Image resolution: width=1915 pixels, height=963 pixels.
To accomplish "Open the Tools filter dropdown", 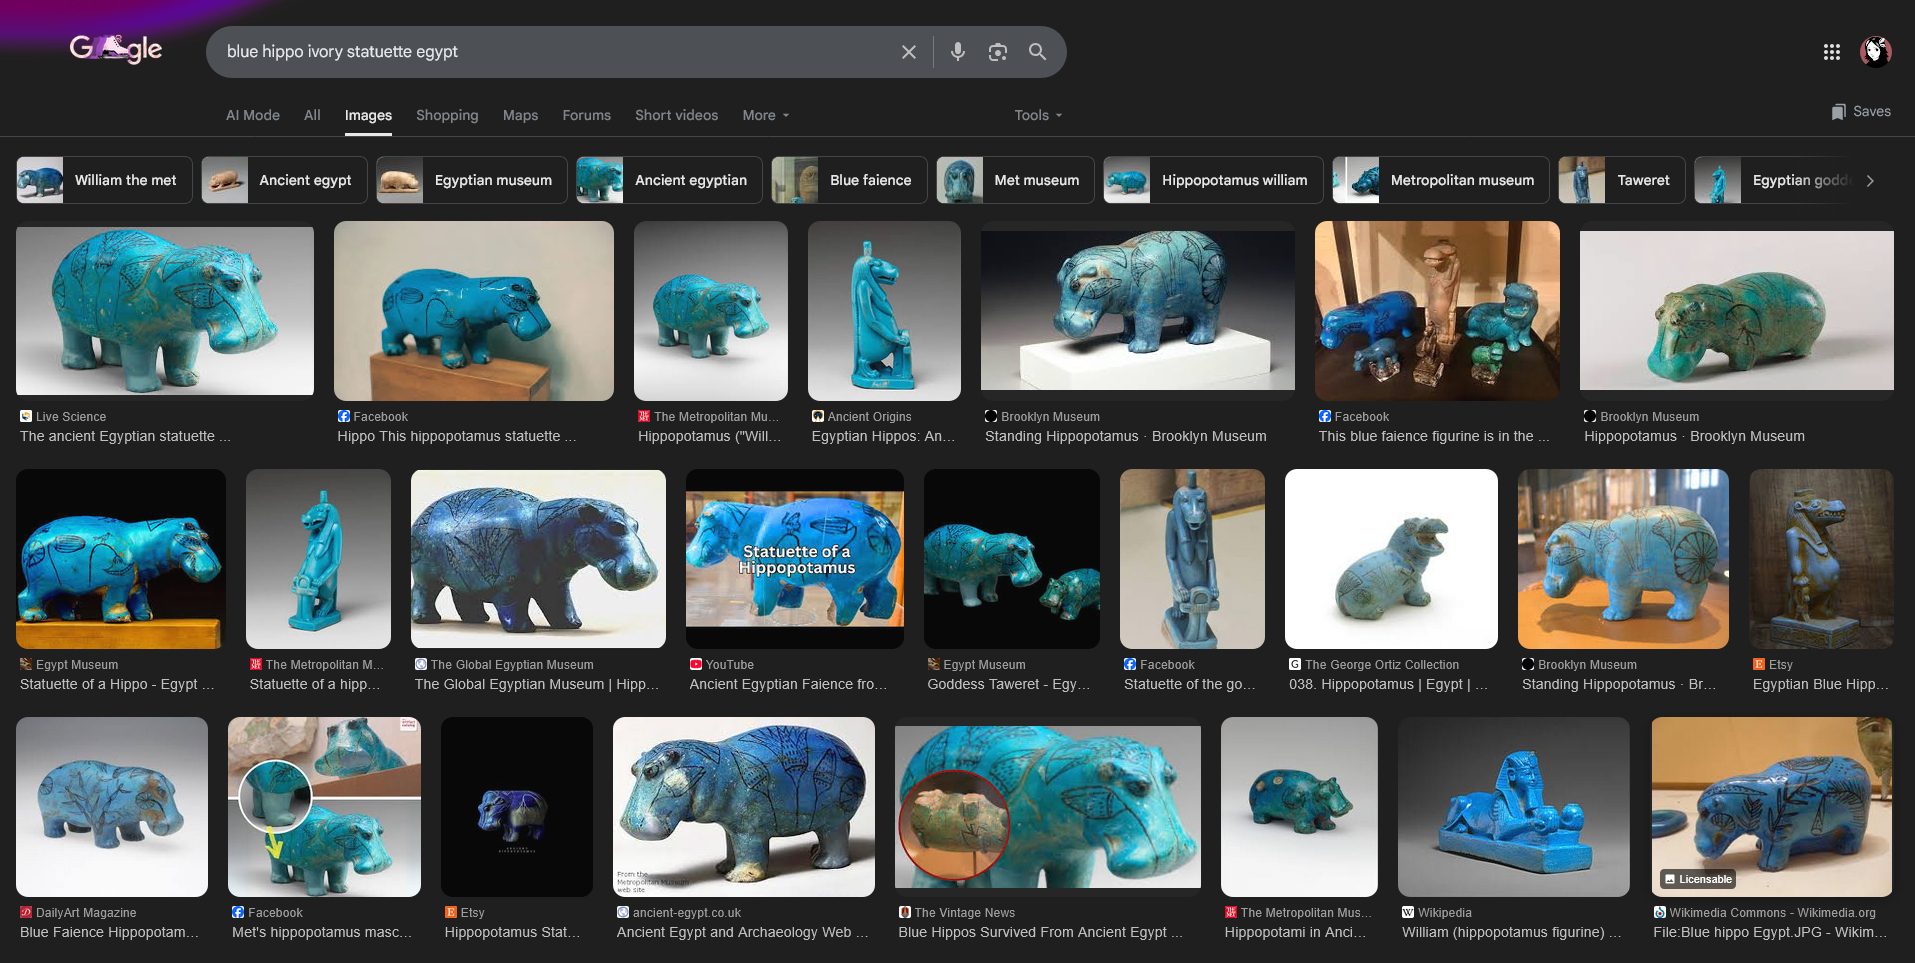I will (1037, 116).
